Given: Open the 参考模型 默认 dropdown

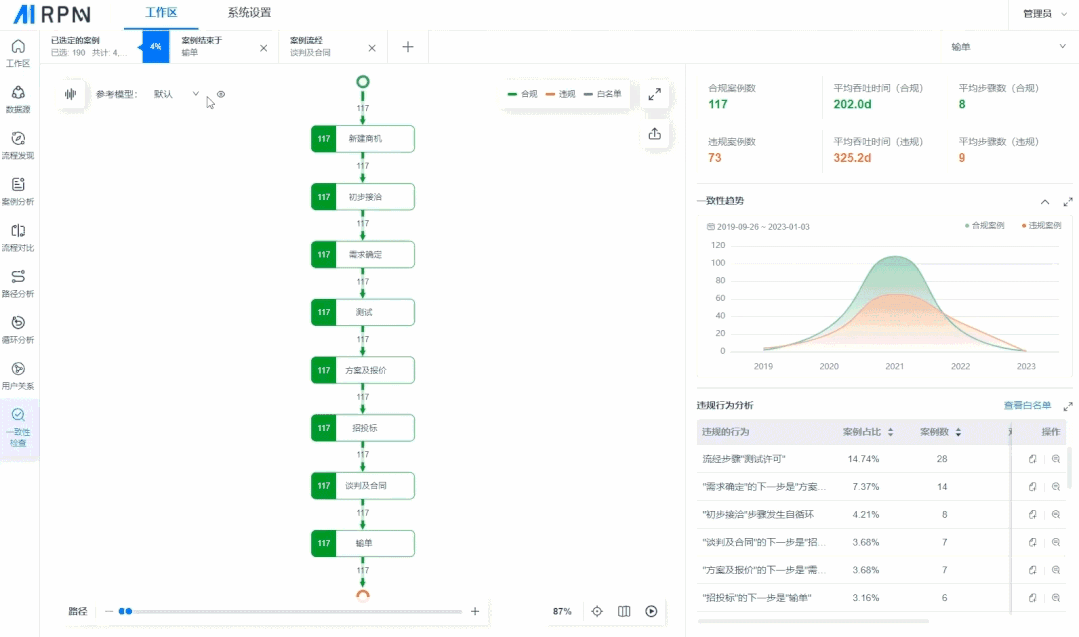Looking at the screenshot, I should [x=176, y=94].
